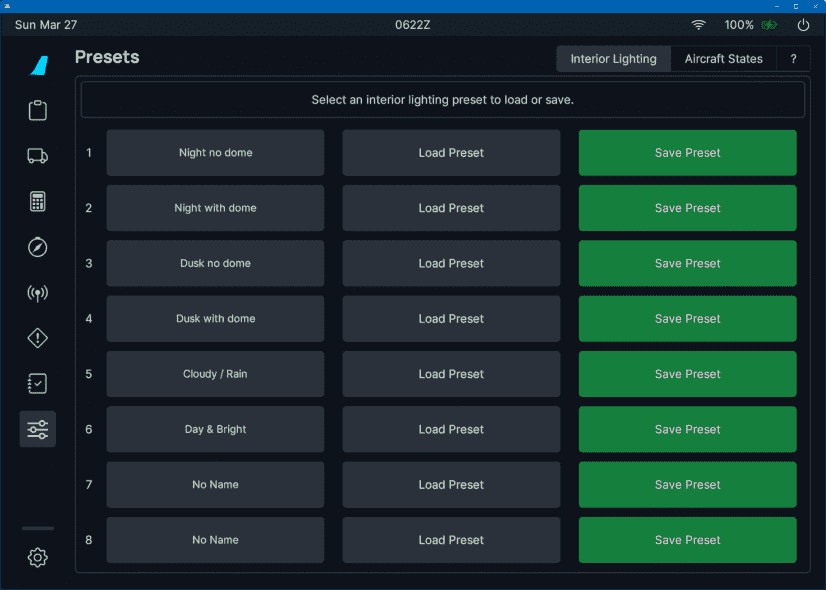Load Preset for Day & Bright
This screenshot has height=590, width=826.
coord(451,429)
